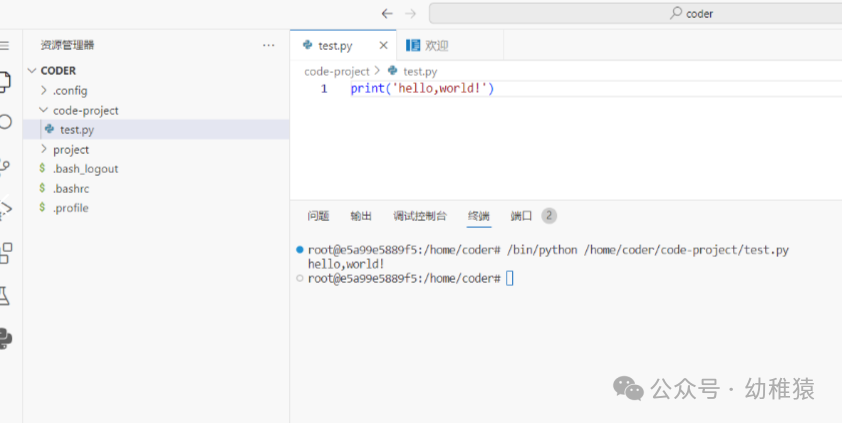This screenshot has width=842, height=423.
Task: Collapse the code-project folder
Action: click(156, 111)
